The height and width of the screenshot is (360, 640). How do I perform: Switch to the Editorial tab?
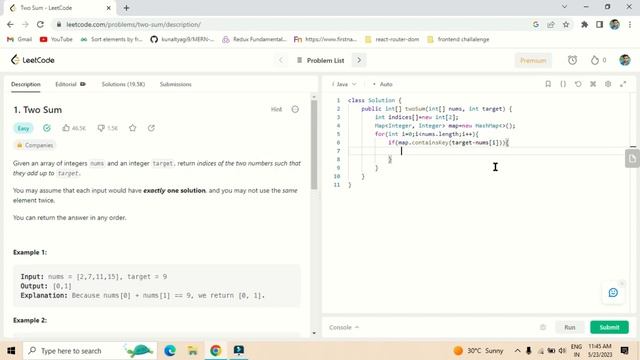coord(70,84)
